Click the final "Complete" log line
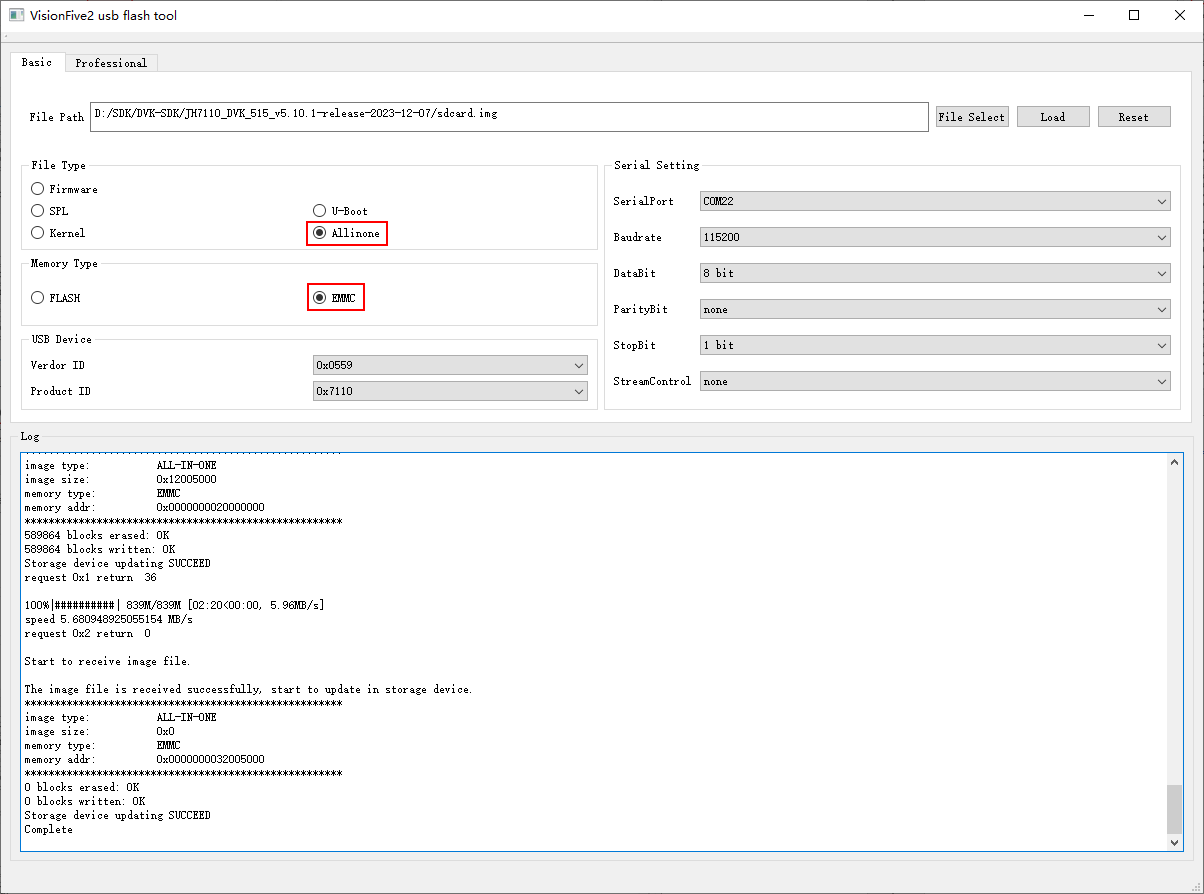 pos(49,829)
